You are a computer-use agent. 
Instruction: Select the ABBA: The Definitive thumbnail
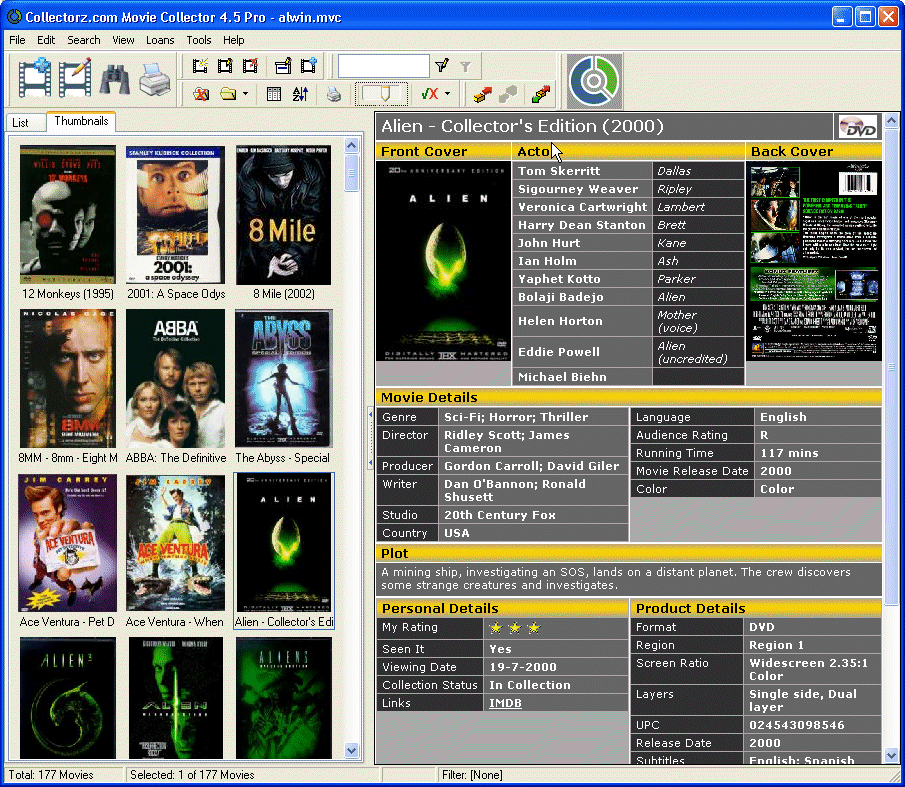(x=175, y=386)
